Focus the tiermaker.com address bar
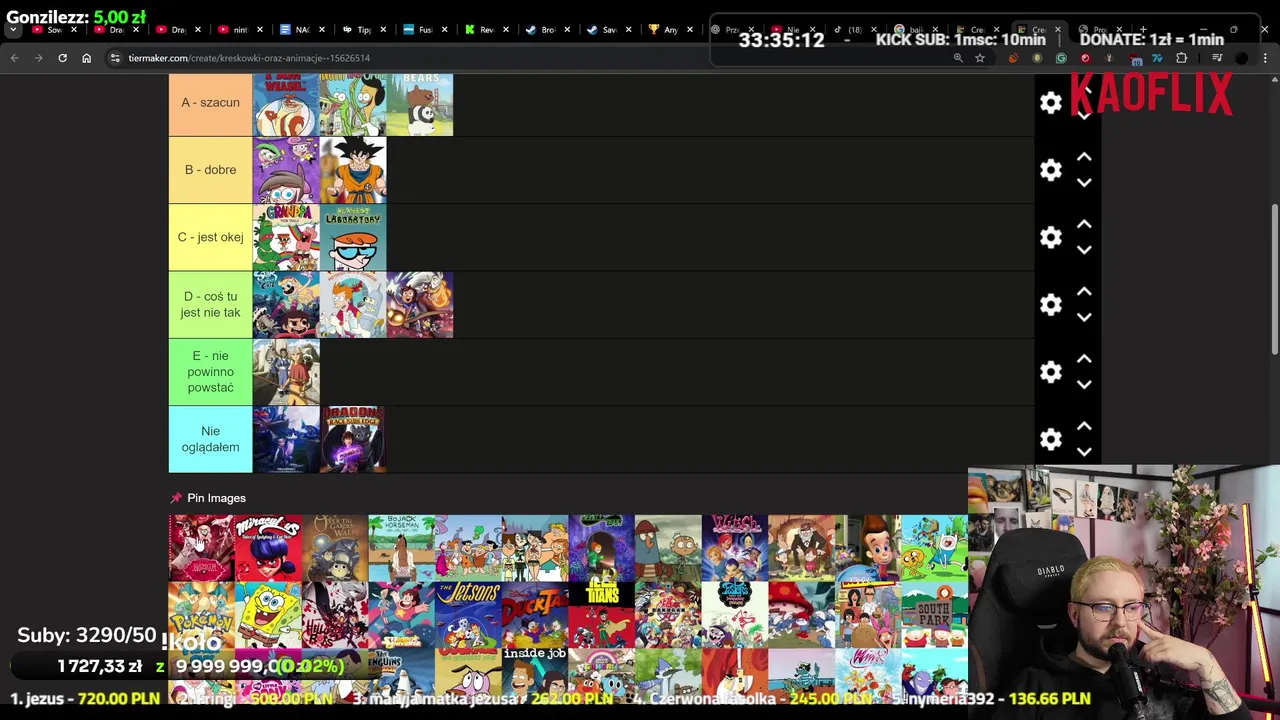This screenshot has width=1280, height=720. (x=530, y=58)
